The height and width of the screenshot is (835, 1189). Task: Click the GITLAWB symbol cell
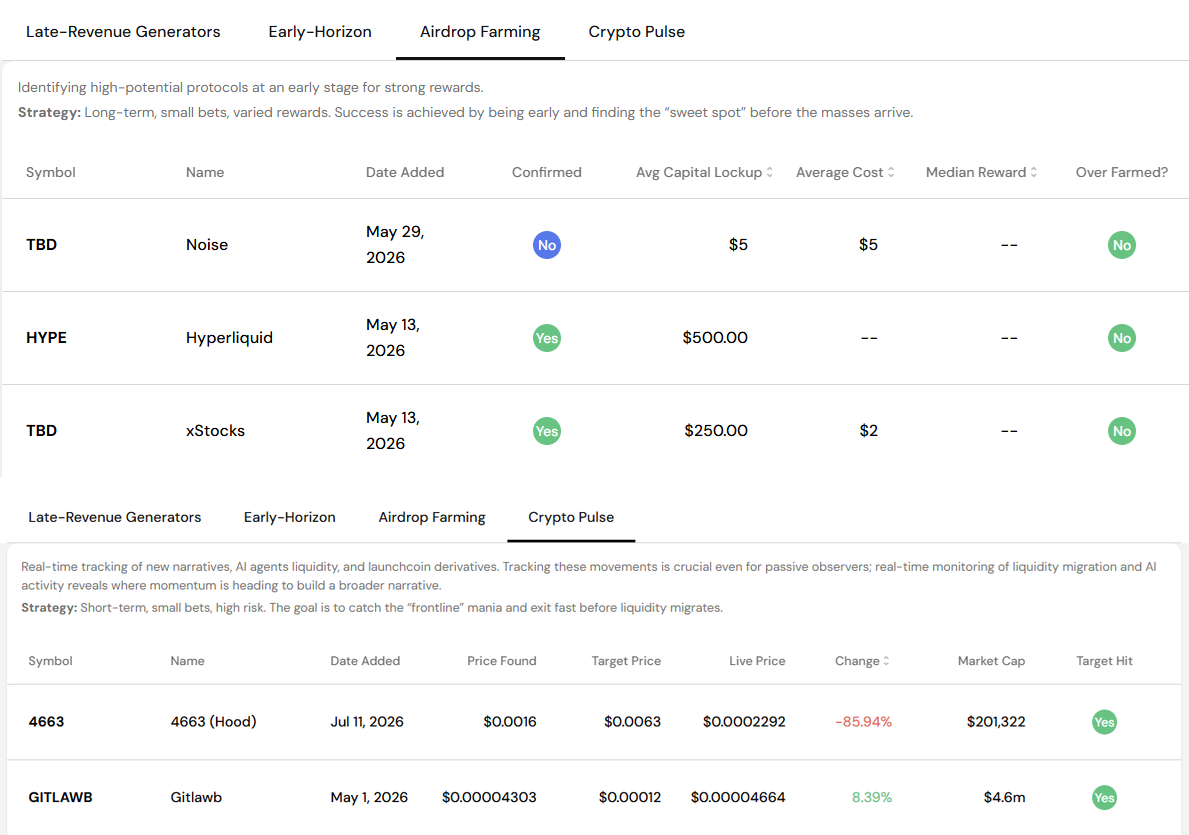point(60,797)
